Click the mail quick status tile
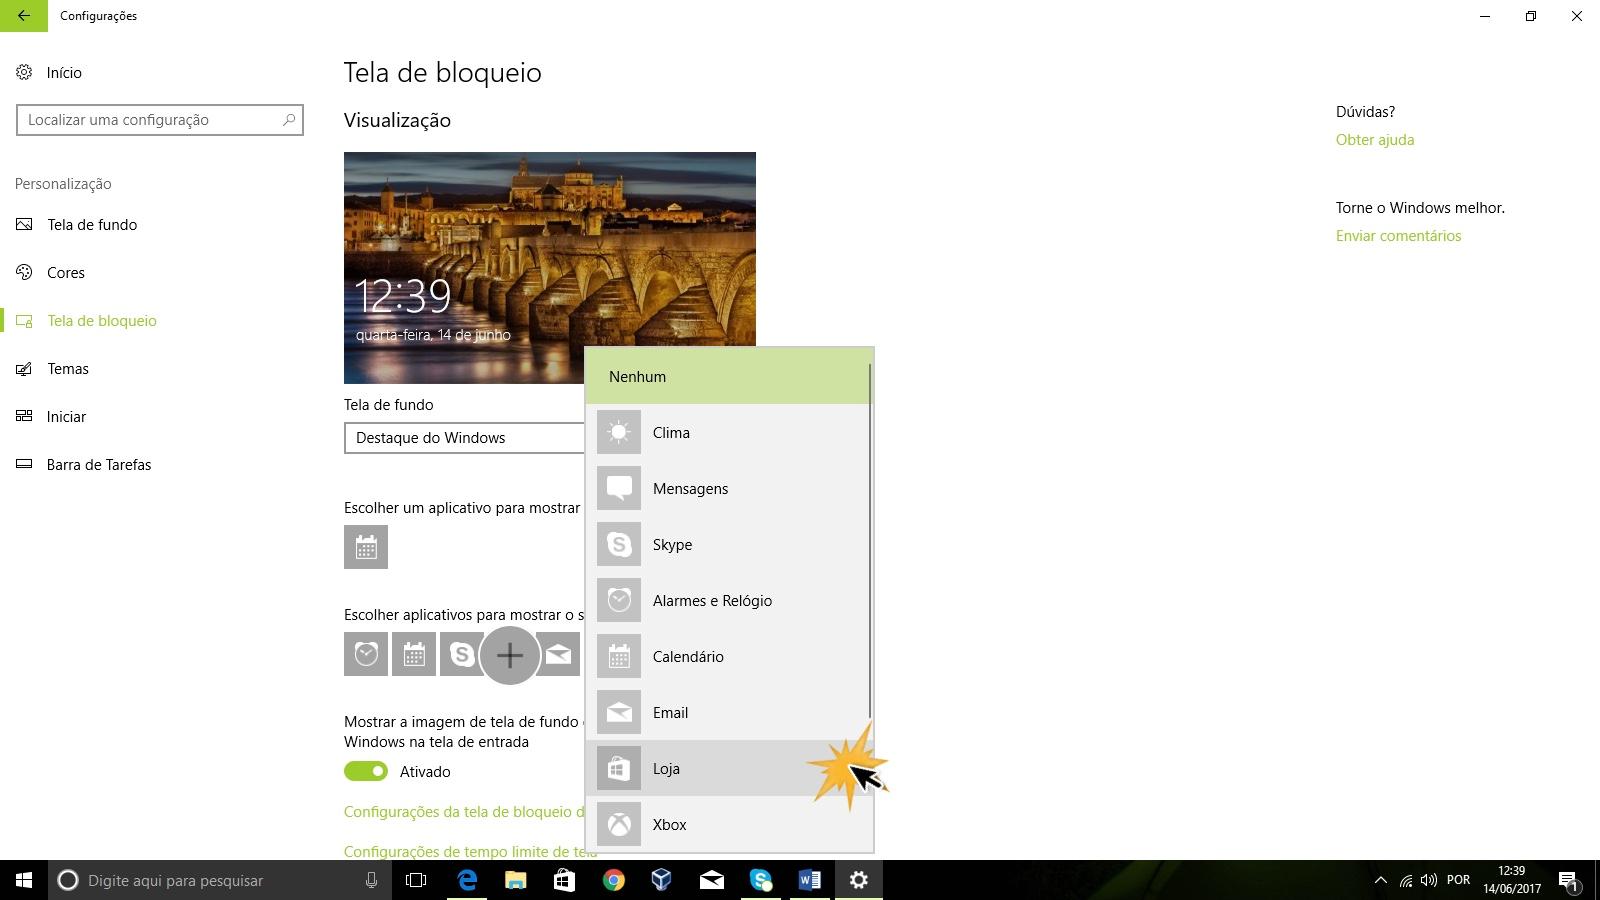 point(558,655)
